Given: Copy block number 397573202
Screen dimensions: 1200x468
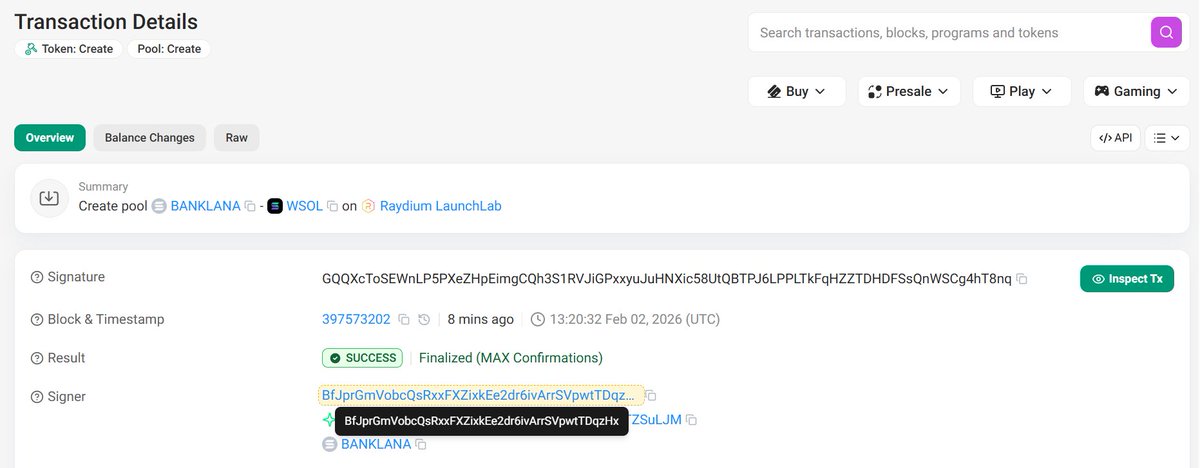Looking at the screenshot, I should pyautogui.click(x=404, y=320).
